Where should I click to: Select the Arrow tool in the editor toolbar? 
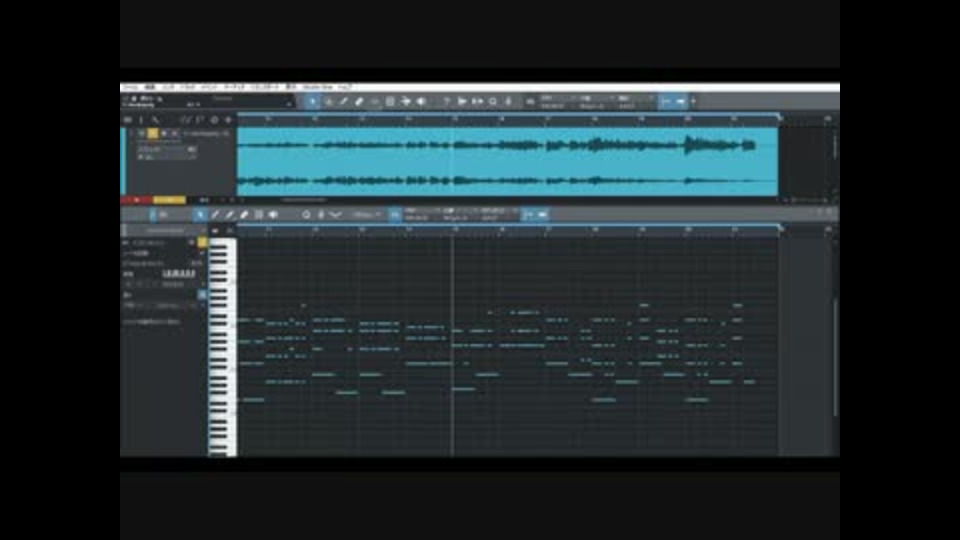[x=200, y=215]
